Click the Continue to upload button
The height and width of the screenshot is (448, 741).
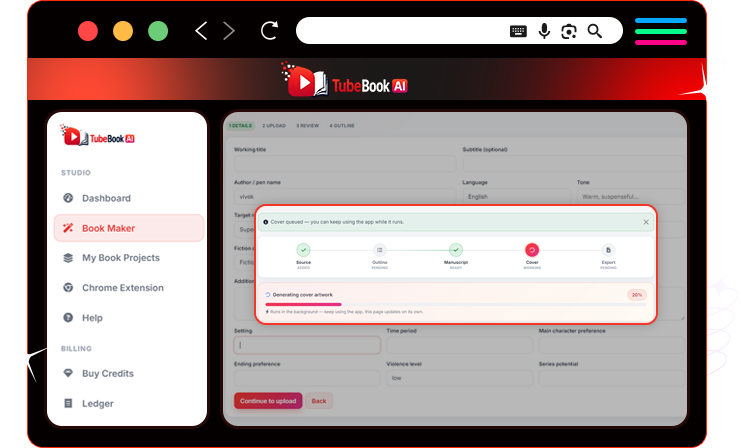pyautogui.click(x=268, y=401)
